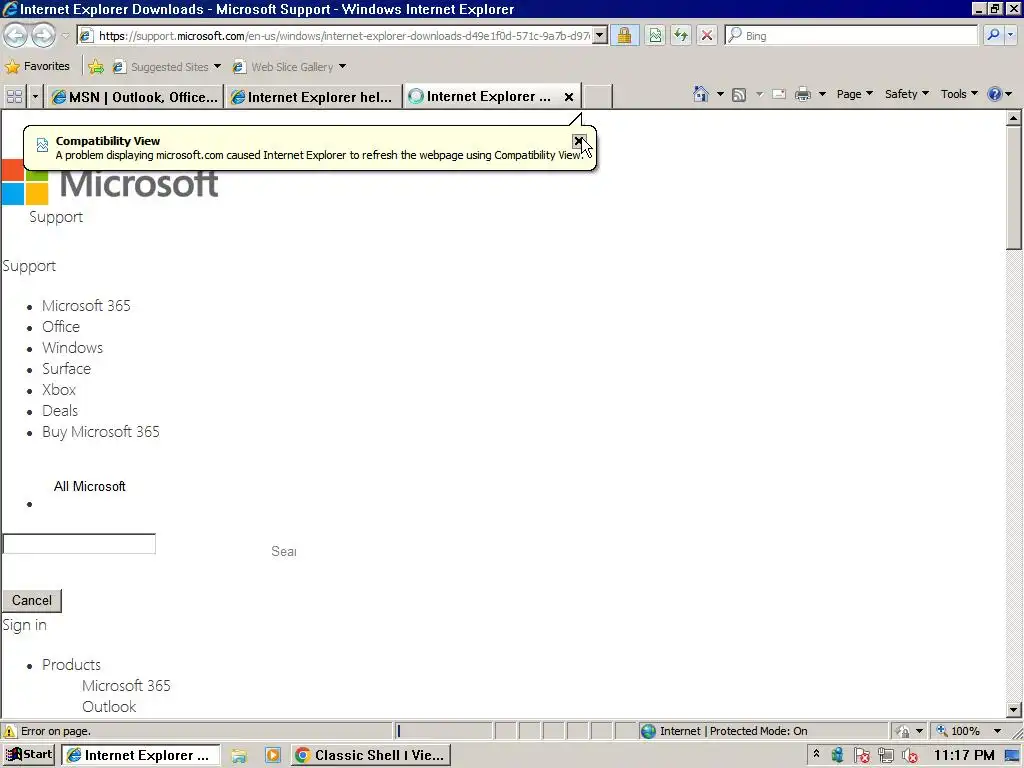Screen dimensions: 1024x768
Task: Click the Sign in link
Action: pyautogui.click(x=25, y=625)
